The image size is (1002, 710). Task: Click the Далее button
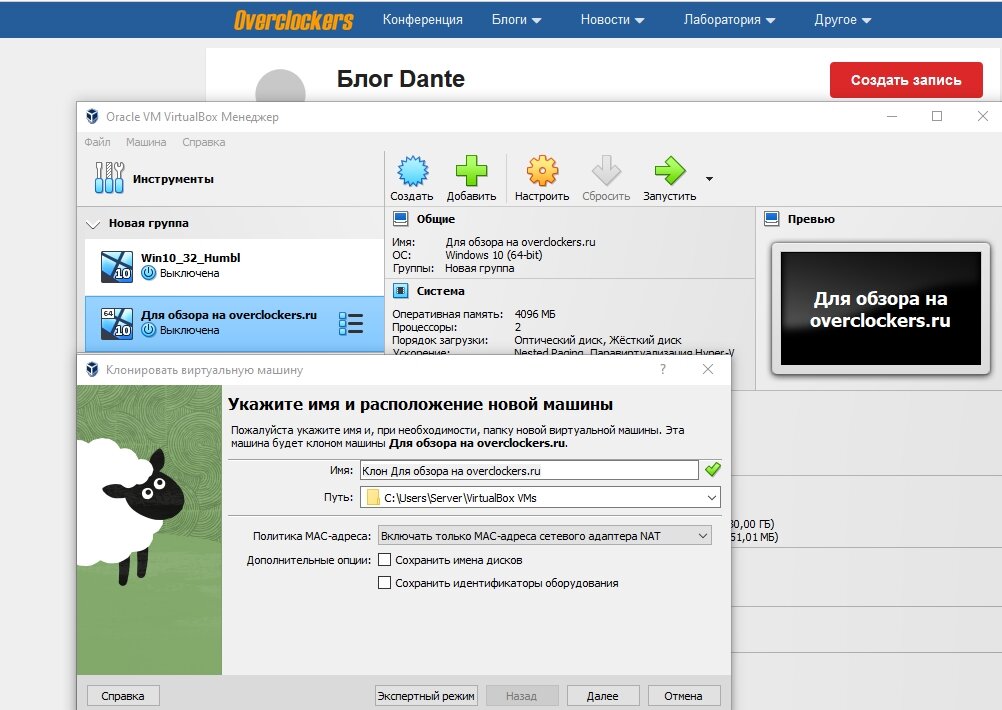coord(603,696)
